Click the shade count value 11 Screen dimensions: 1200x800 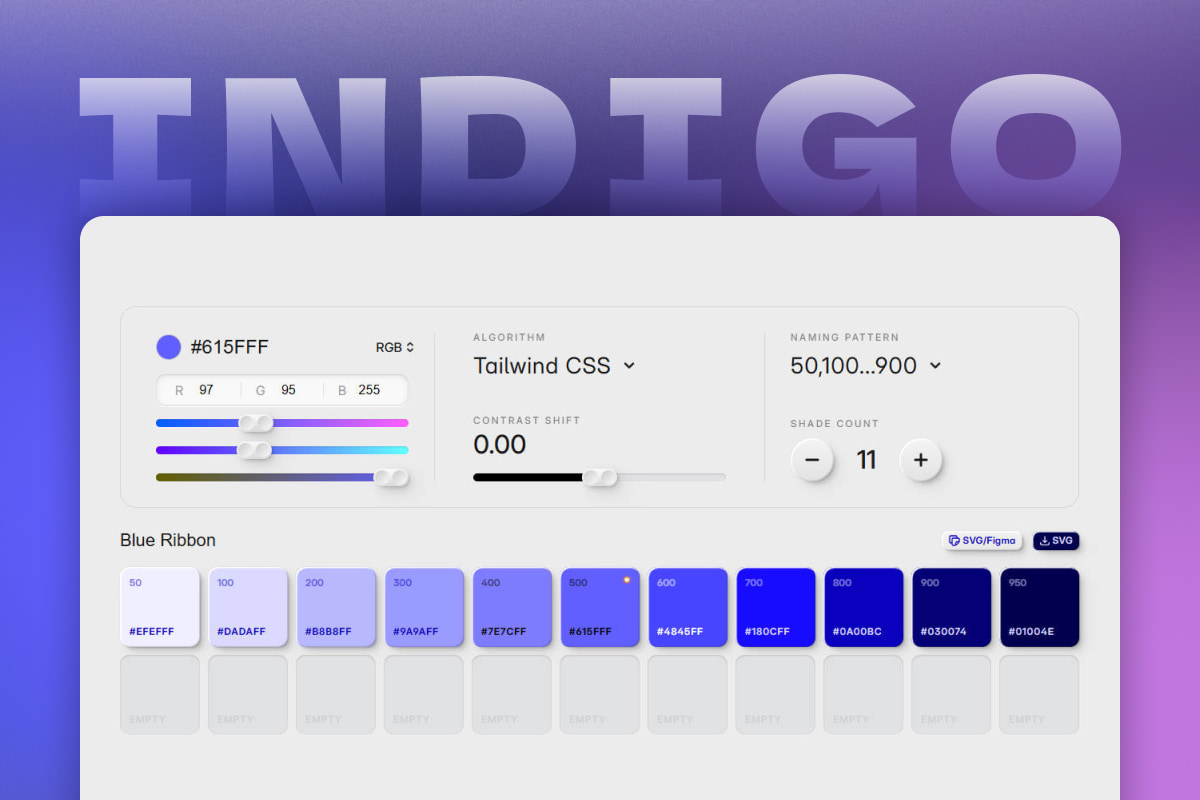tap(866, 460)
